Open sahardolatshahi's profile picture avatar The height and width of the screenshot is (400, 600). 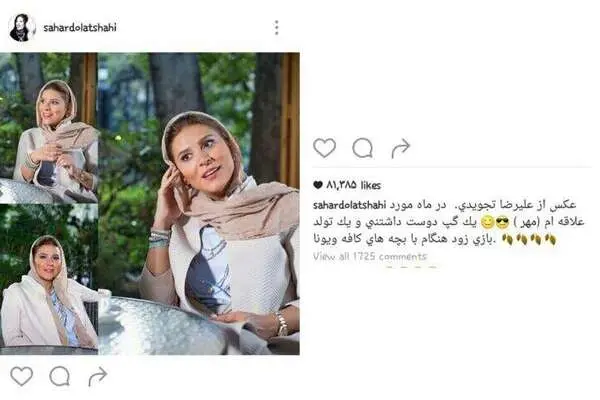(x=21, y=28)
